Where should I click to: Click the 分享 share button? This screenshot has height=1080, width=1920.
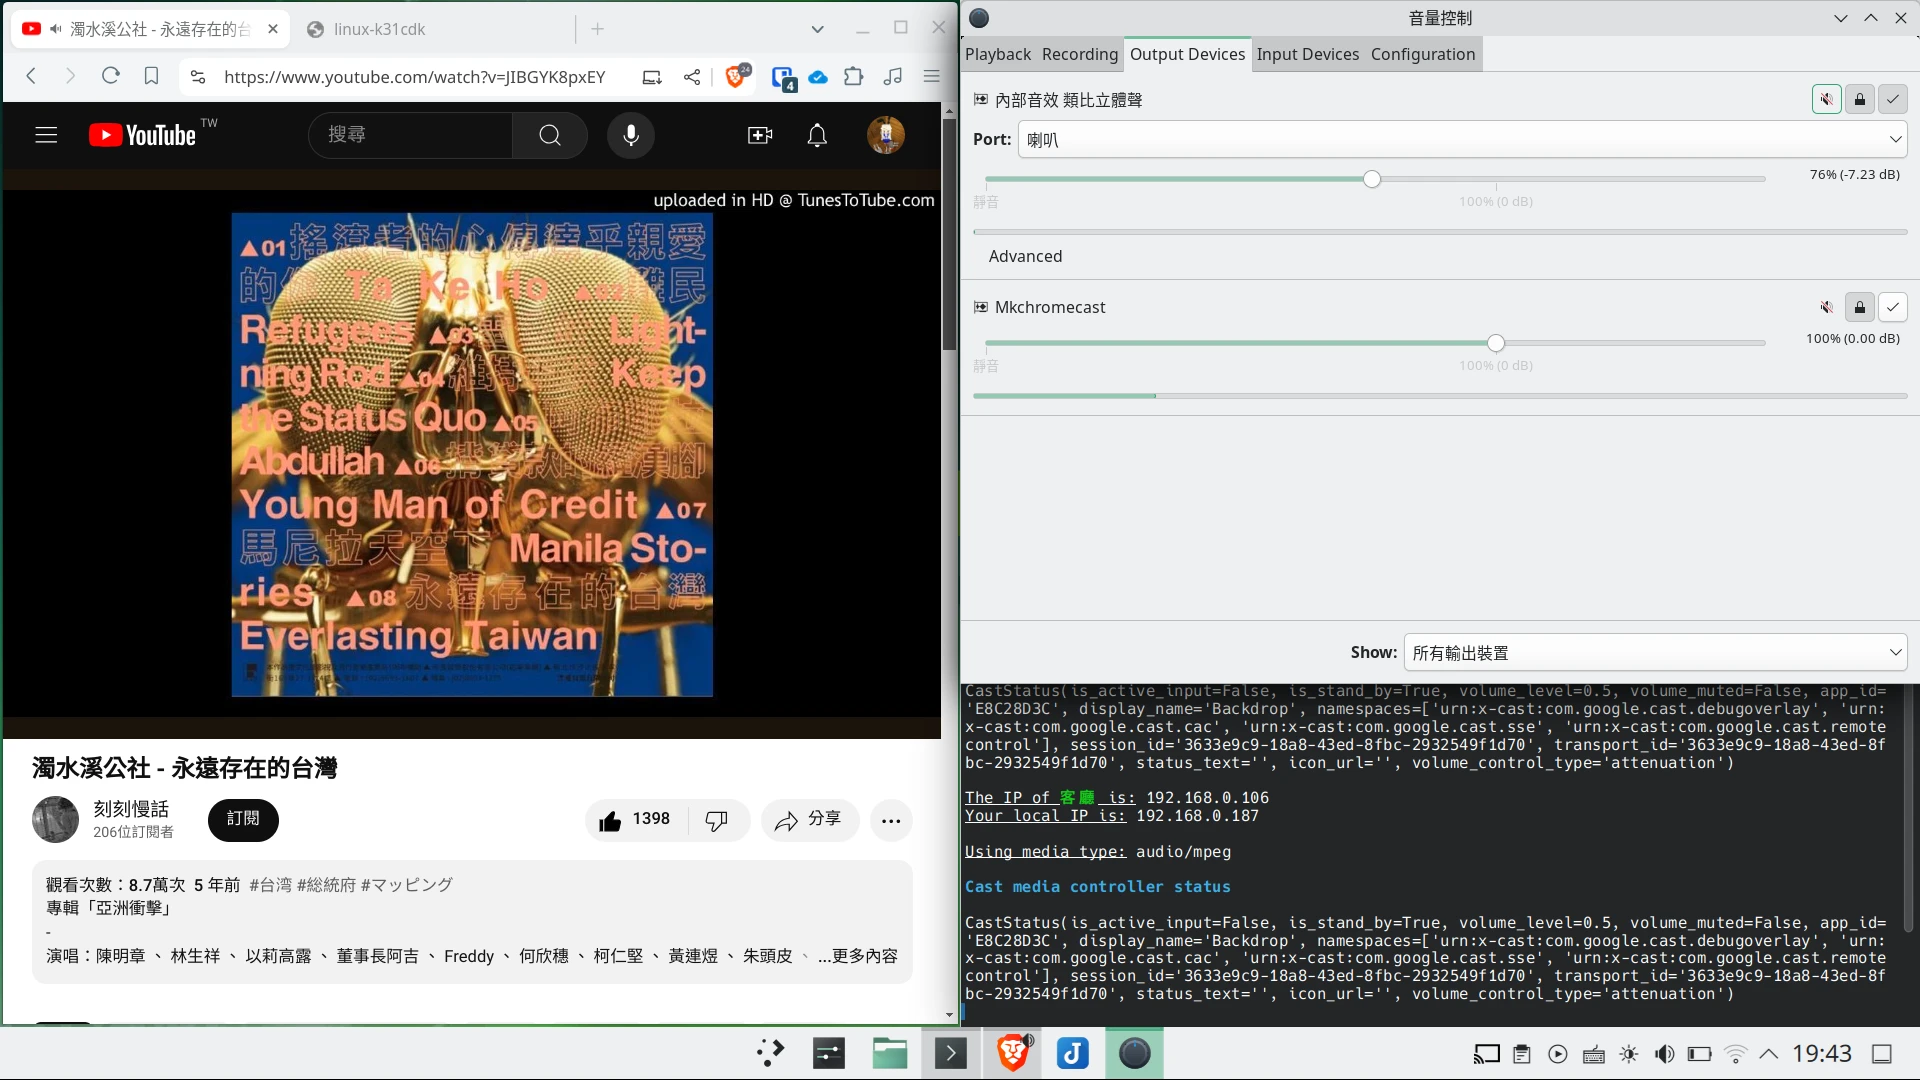[810, 820]
